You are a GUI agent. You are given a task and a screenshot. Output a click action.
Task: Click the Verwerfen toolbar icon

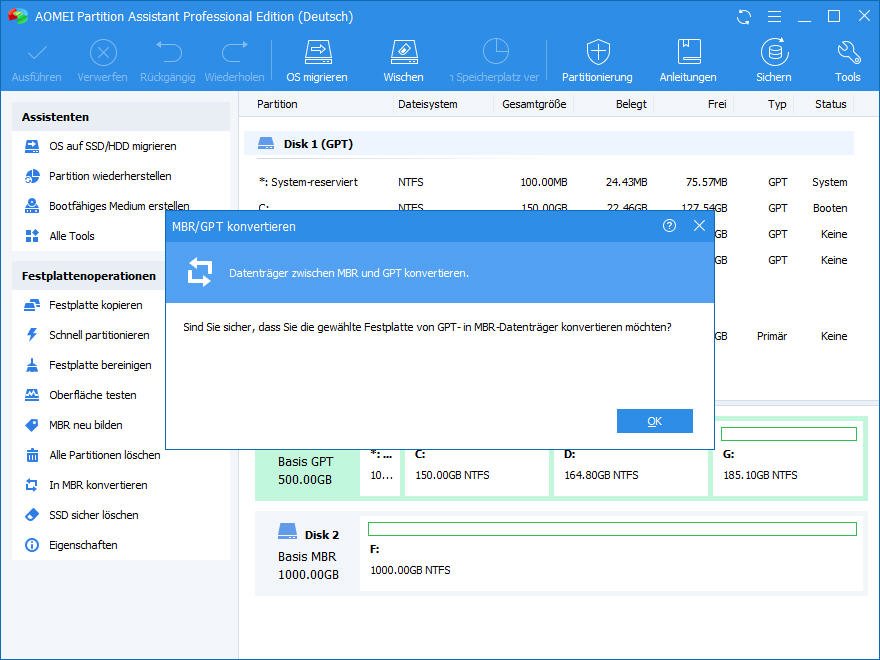click(103, 53)
